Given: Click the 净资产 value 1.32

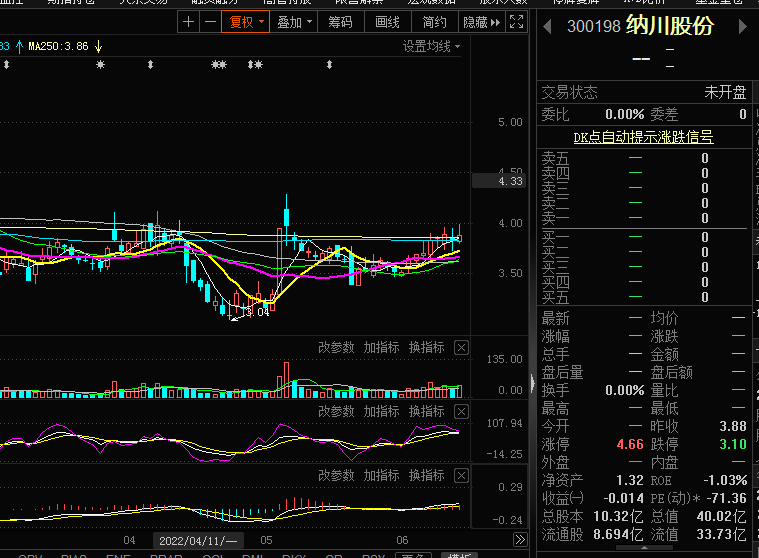Looking at the screenshot, I should 630,480.
